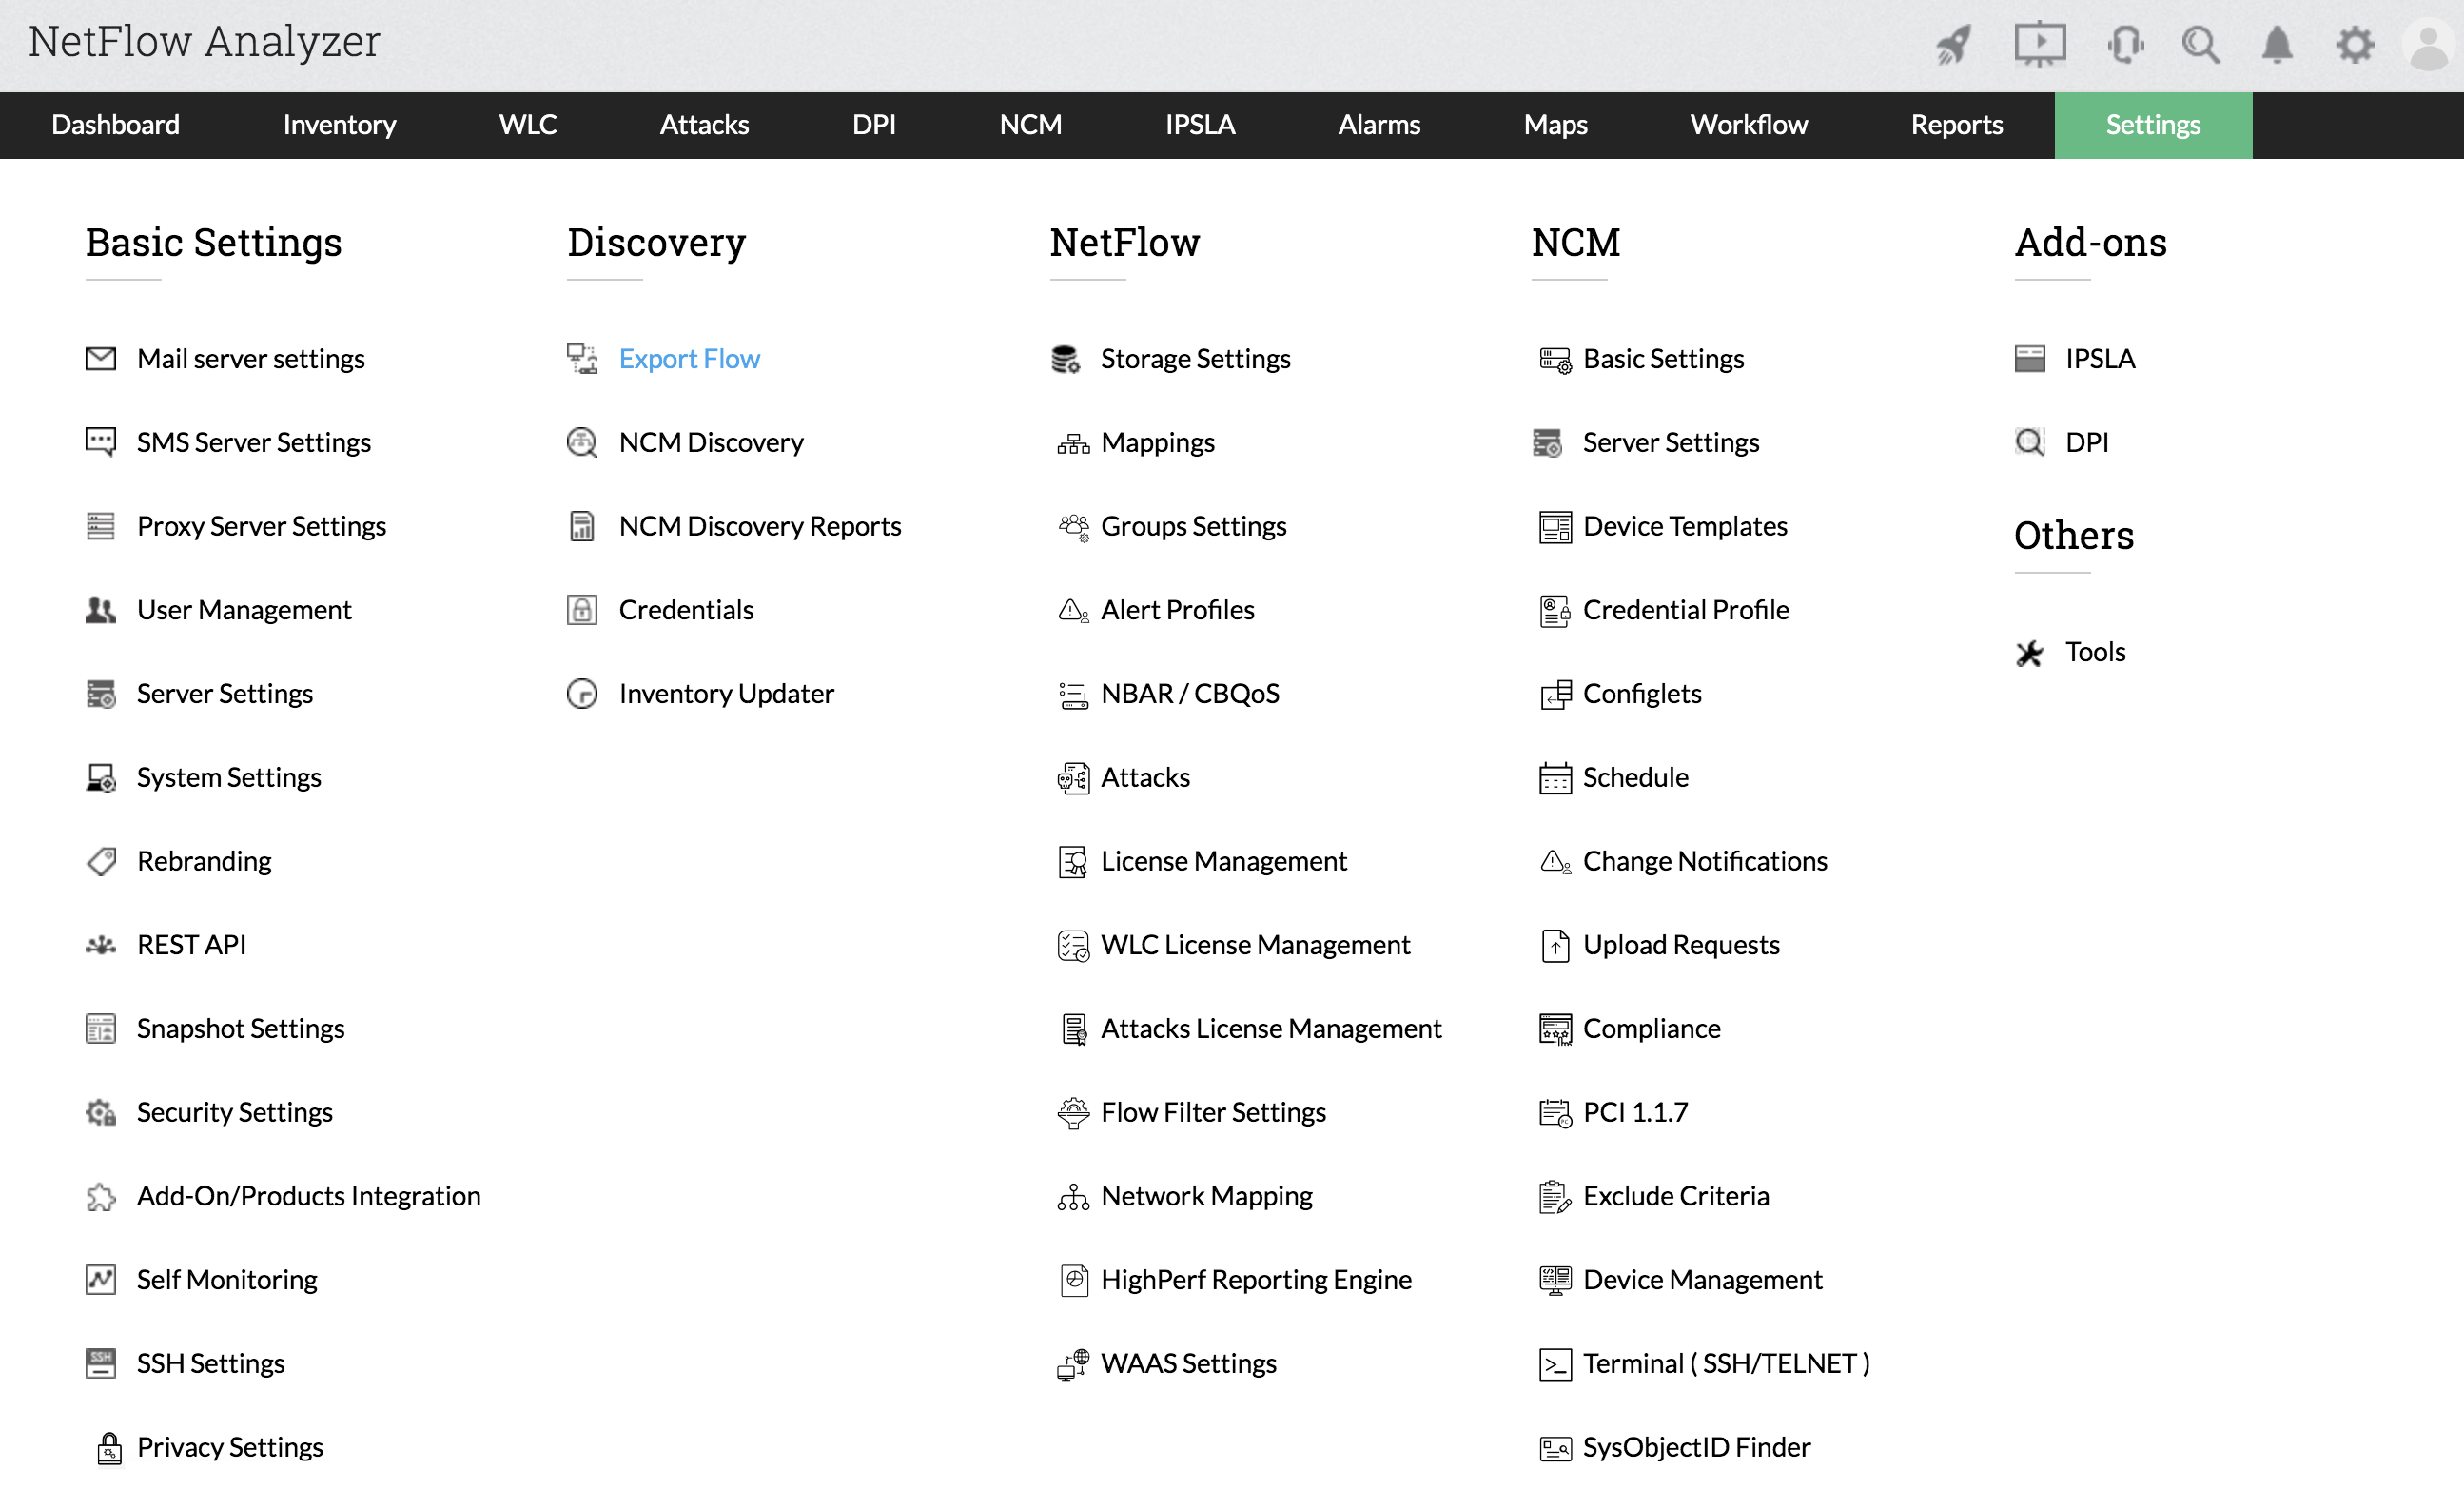Open the Export Flow link
Viewport: 2464px width, 1509px height.
689,358
